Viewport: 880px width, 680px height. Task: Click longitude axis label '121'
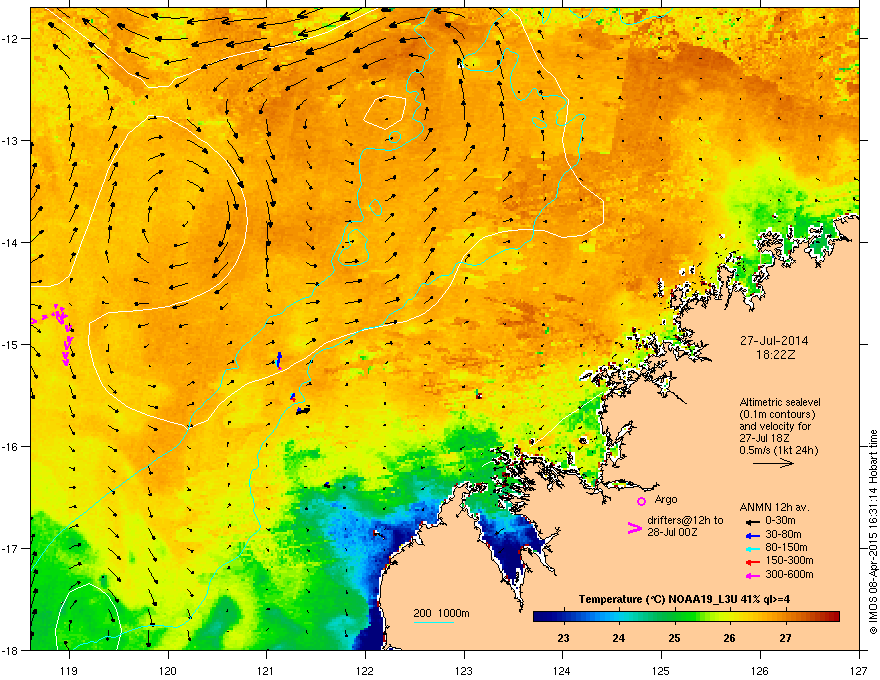(x=266, y=670)
